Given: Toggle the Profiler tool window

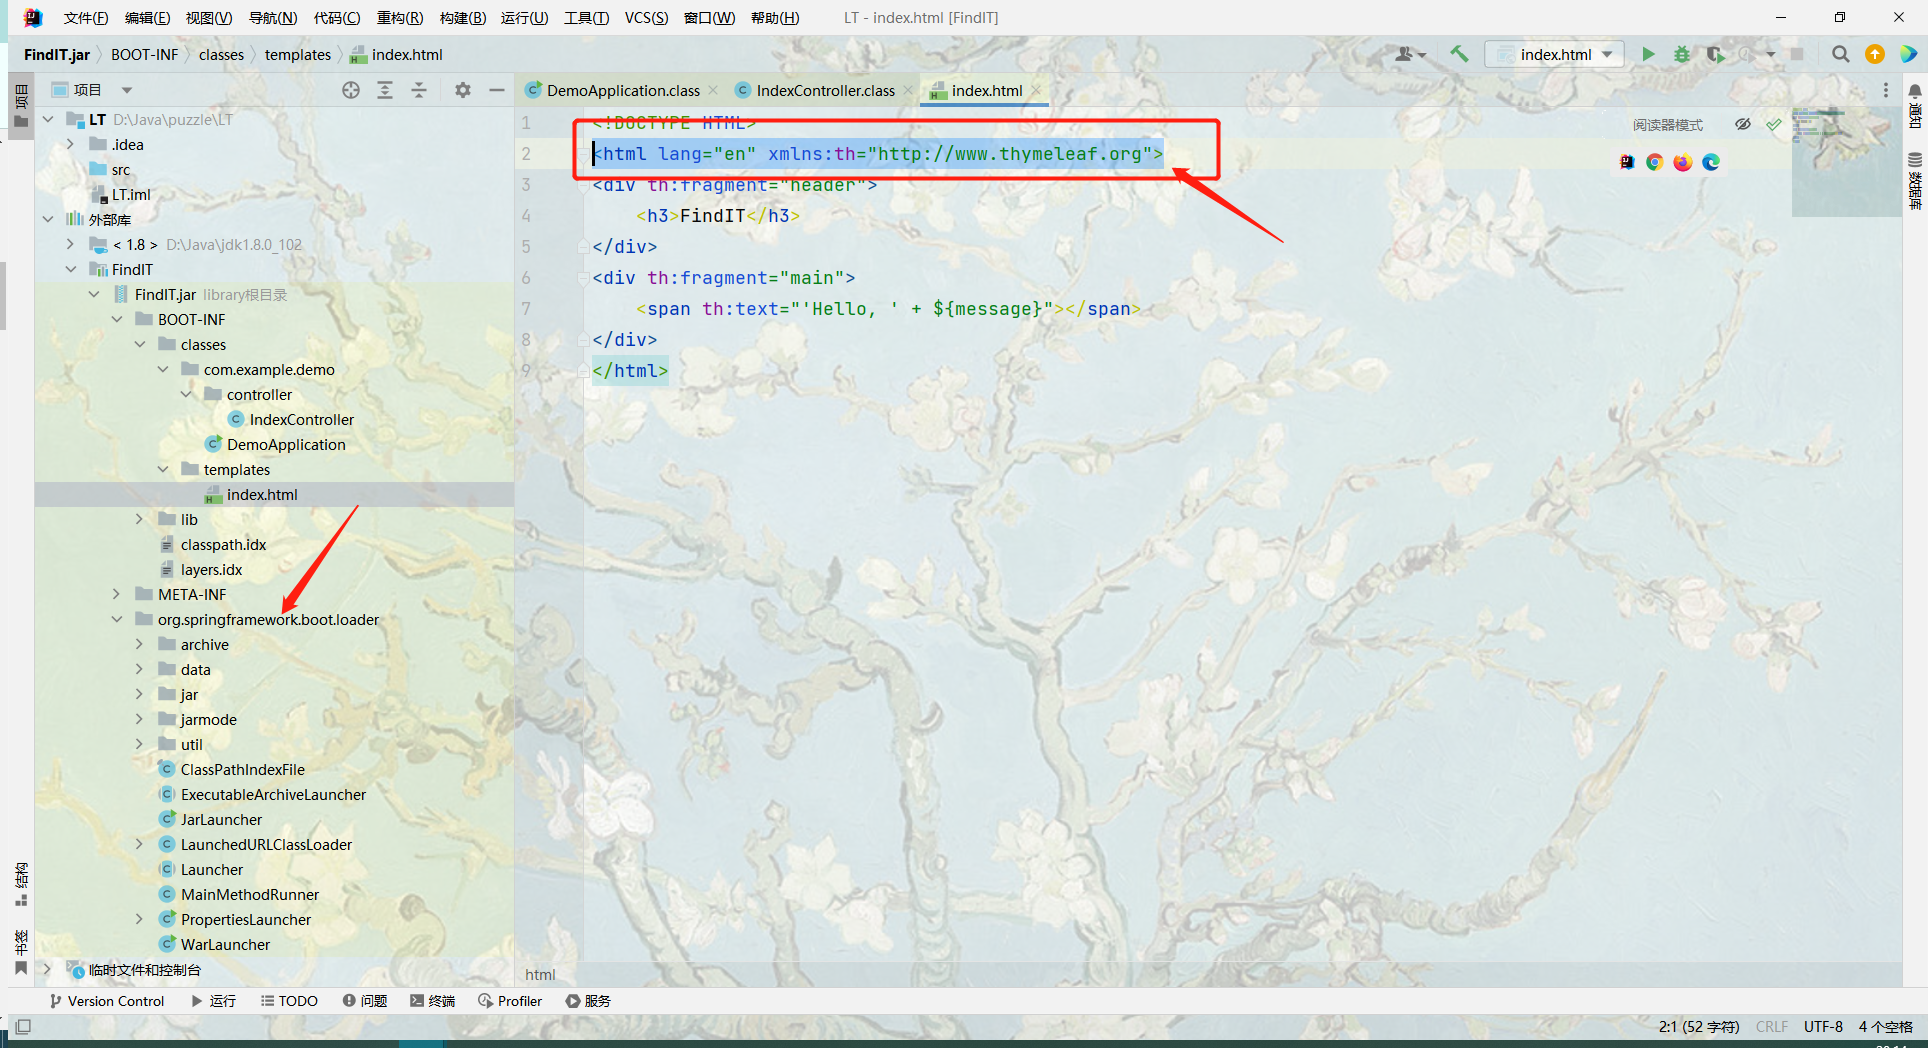Looking at the screenshot, I should click(x=510, y=1001).
